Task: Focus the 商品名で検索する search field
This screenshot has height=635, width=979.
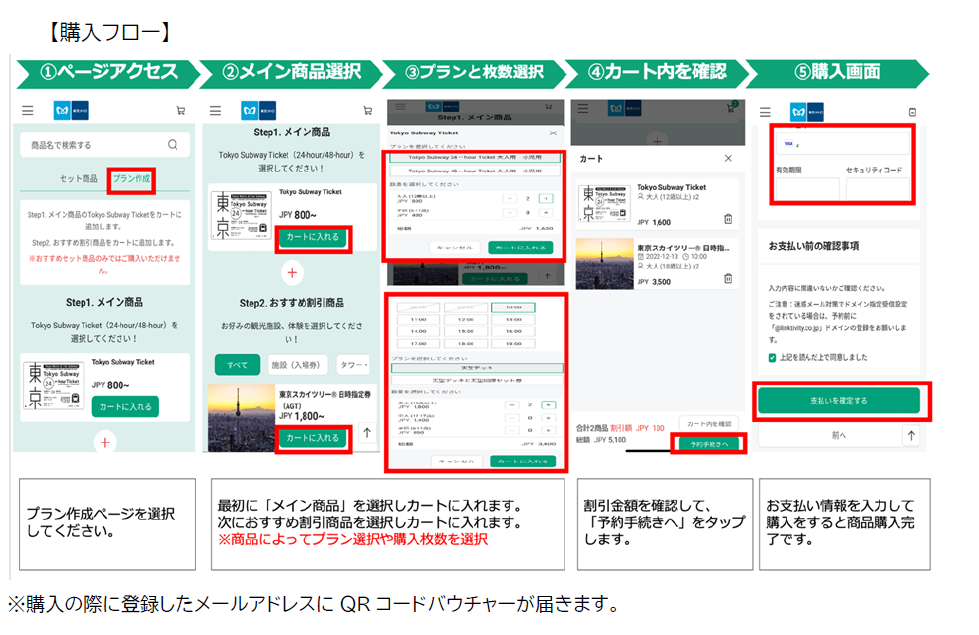Action: point(105,145)
